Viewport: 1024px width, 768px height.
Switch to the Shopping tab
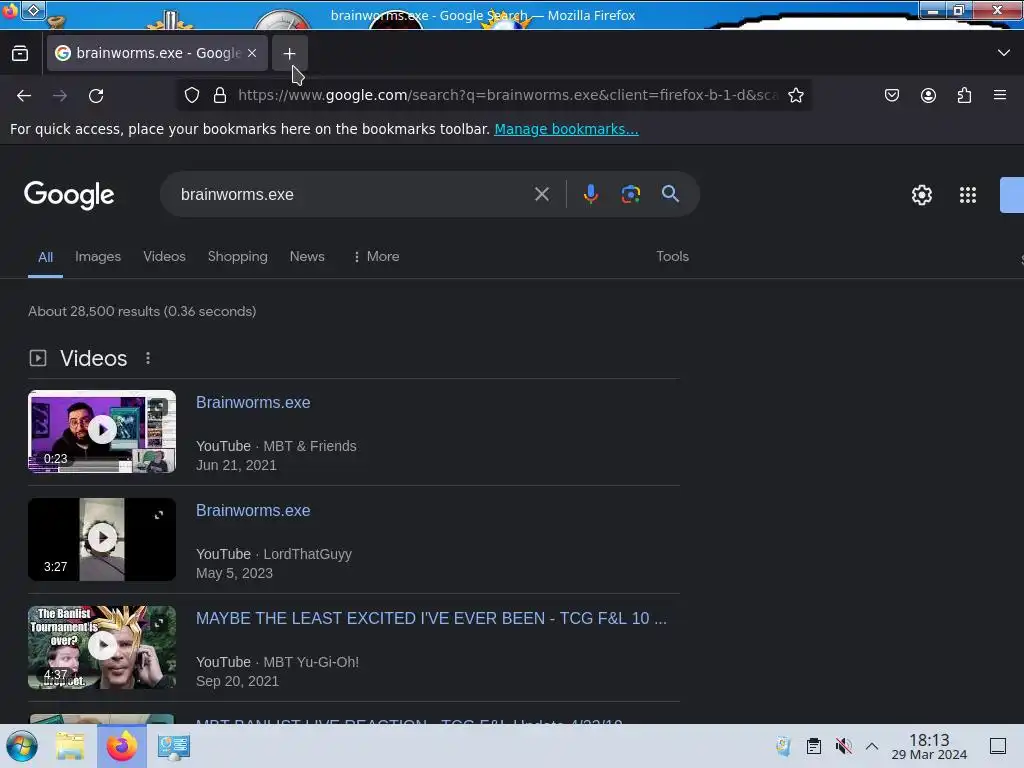click(x=238, y=257)
